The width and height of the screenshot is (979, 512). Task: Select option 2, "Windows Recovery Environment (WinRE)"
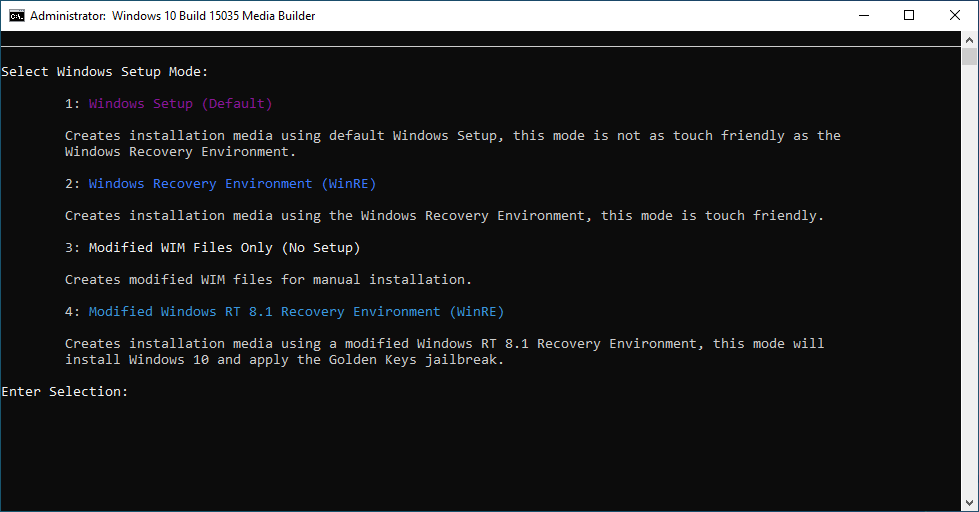pos(232,184)
